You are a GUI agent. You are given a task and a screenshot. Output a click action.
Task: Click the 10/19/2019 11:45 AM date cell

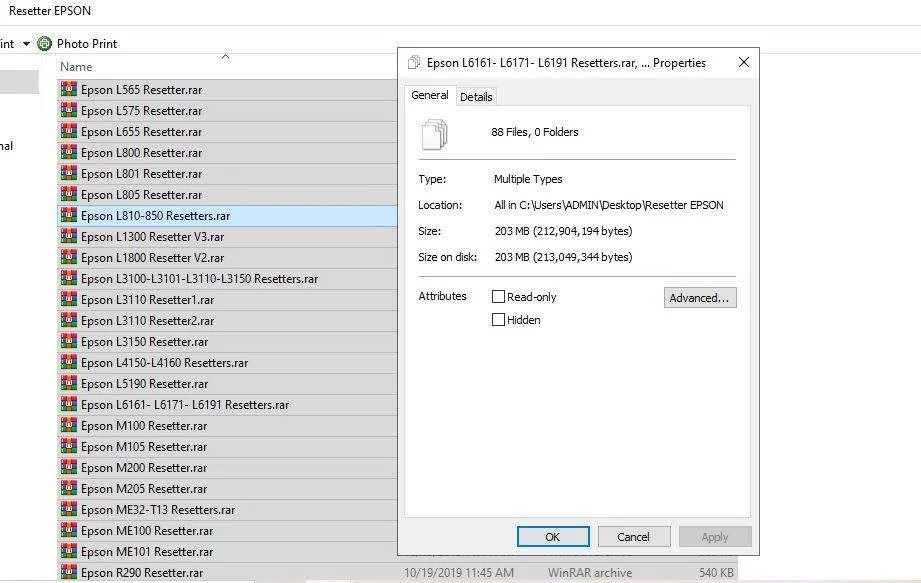click(x=459, y=573)
